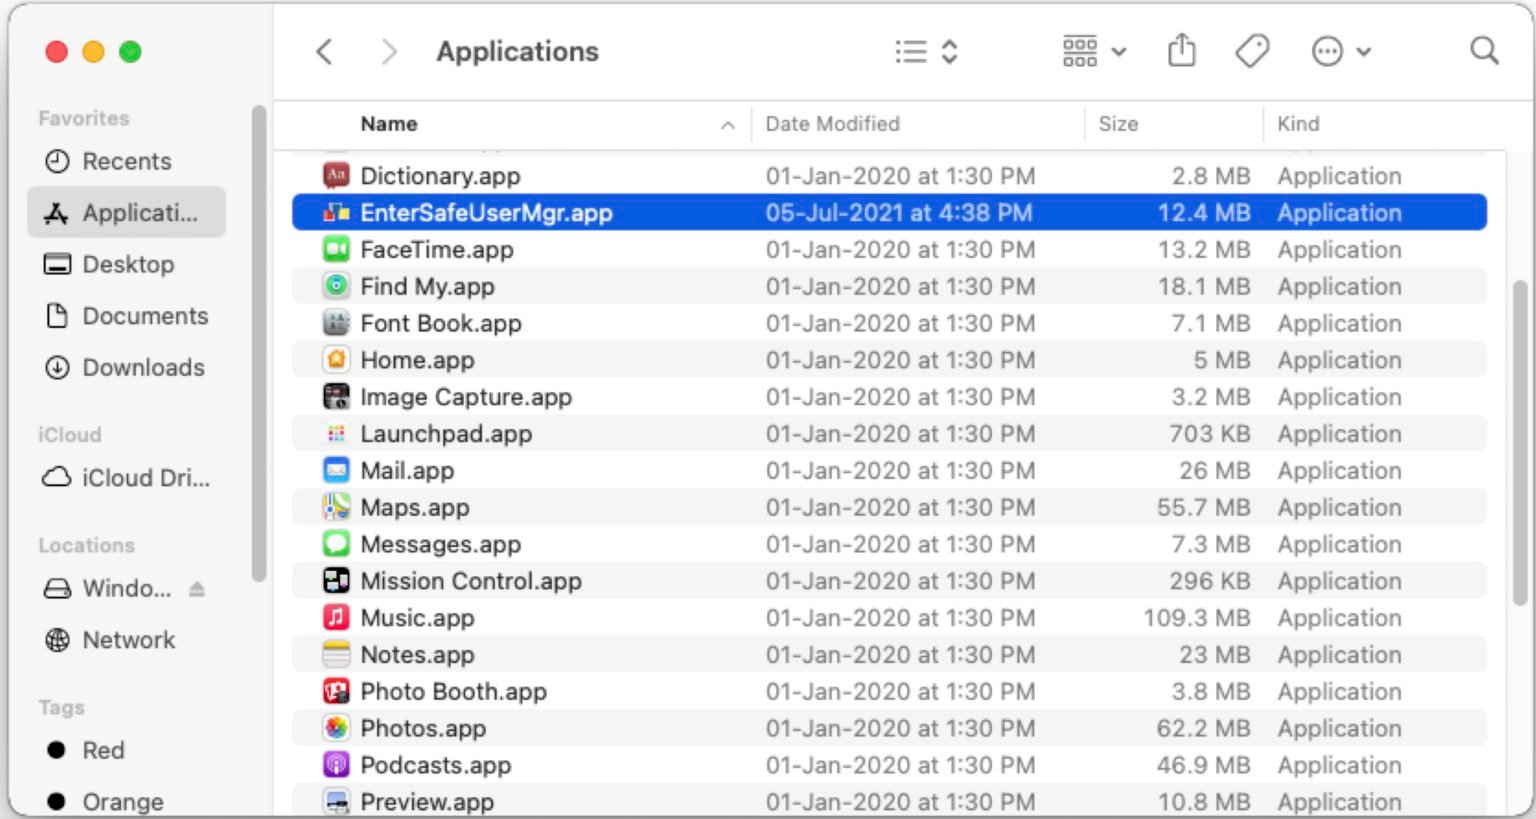Click the Podcasts.app icon
Image resolution: width=1536 pixels, height=819 pixels.
(x=336, y=765)
